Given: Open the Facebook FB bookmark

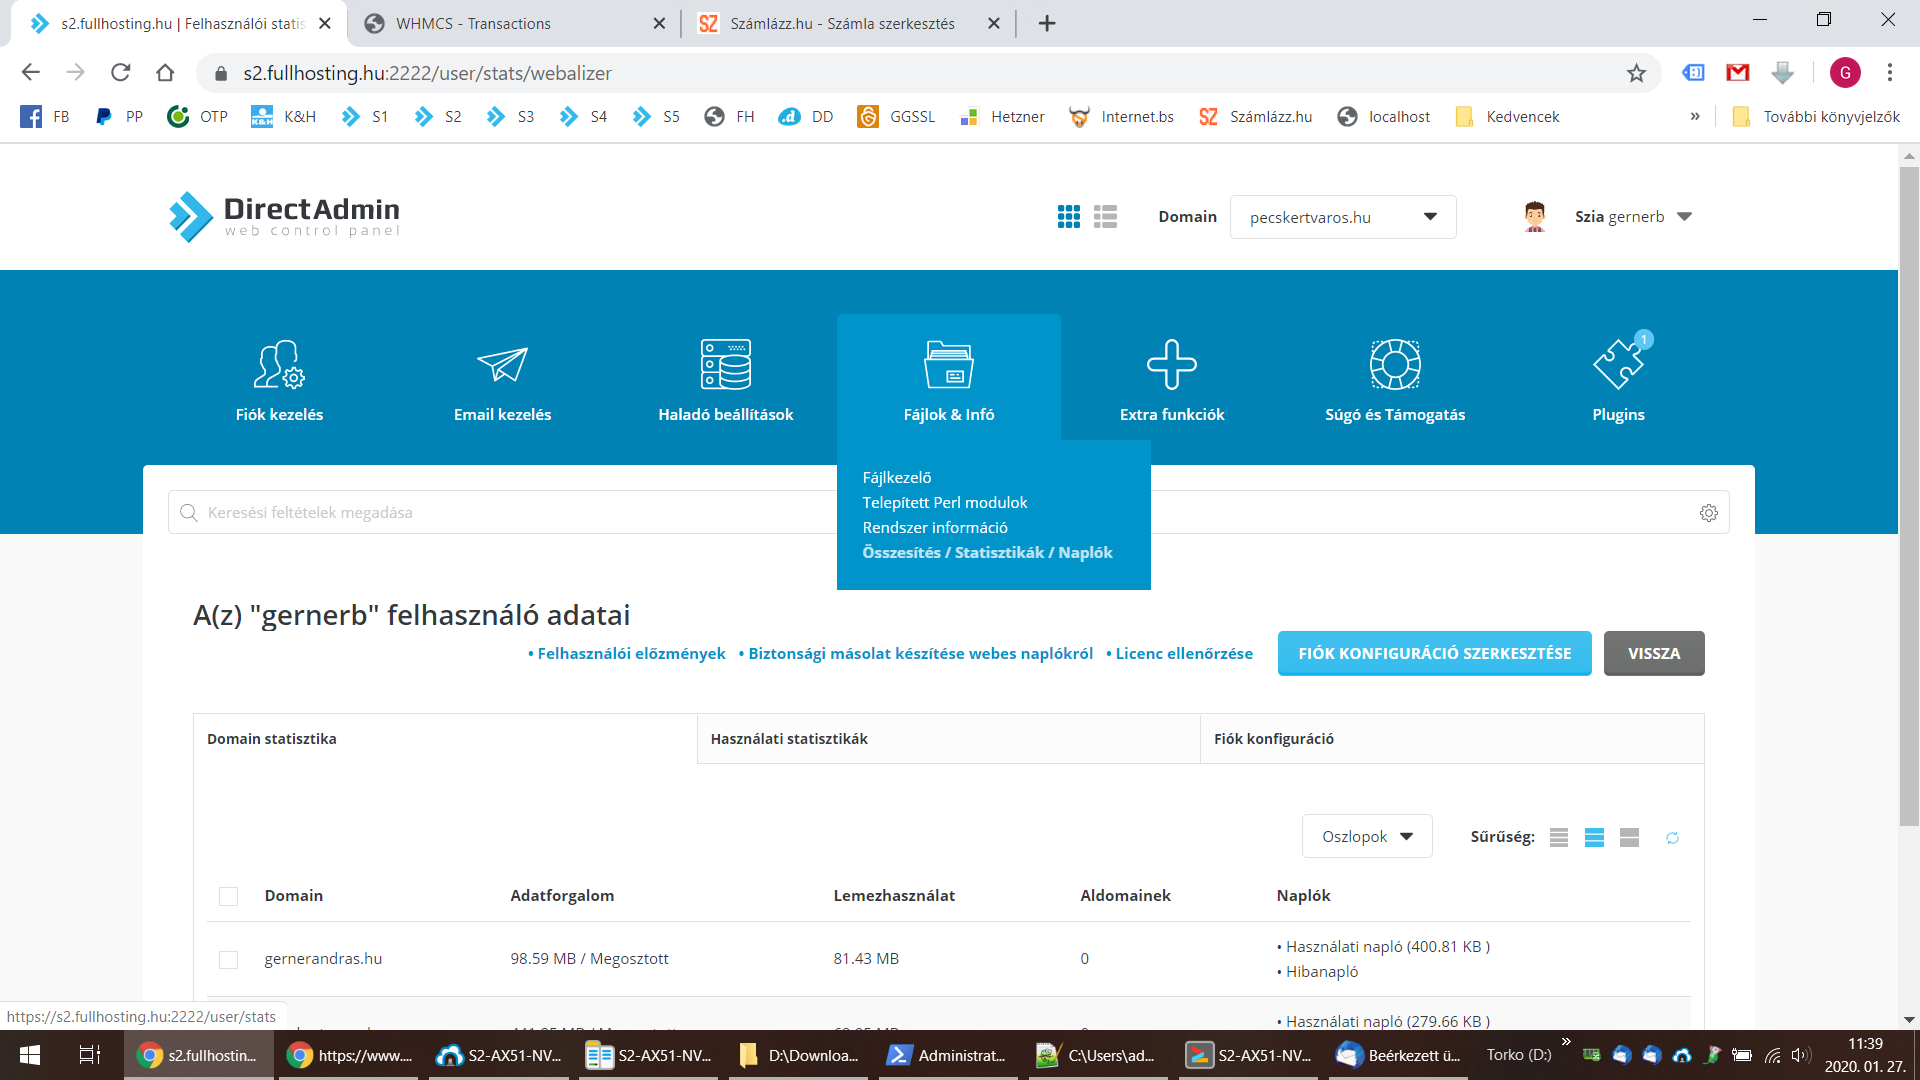Looking at the screenshot, I should 45,117.
